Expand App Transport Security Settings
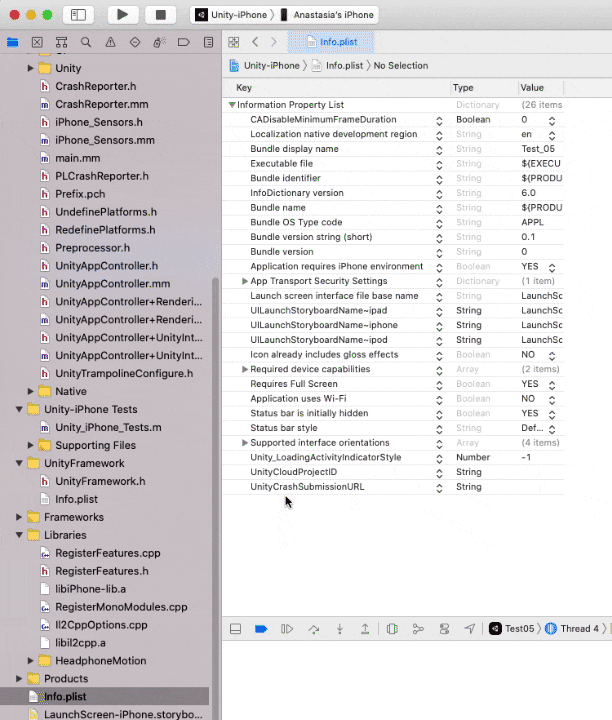 click(245, 281)
